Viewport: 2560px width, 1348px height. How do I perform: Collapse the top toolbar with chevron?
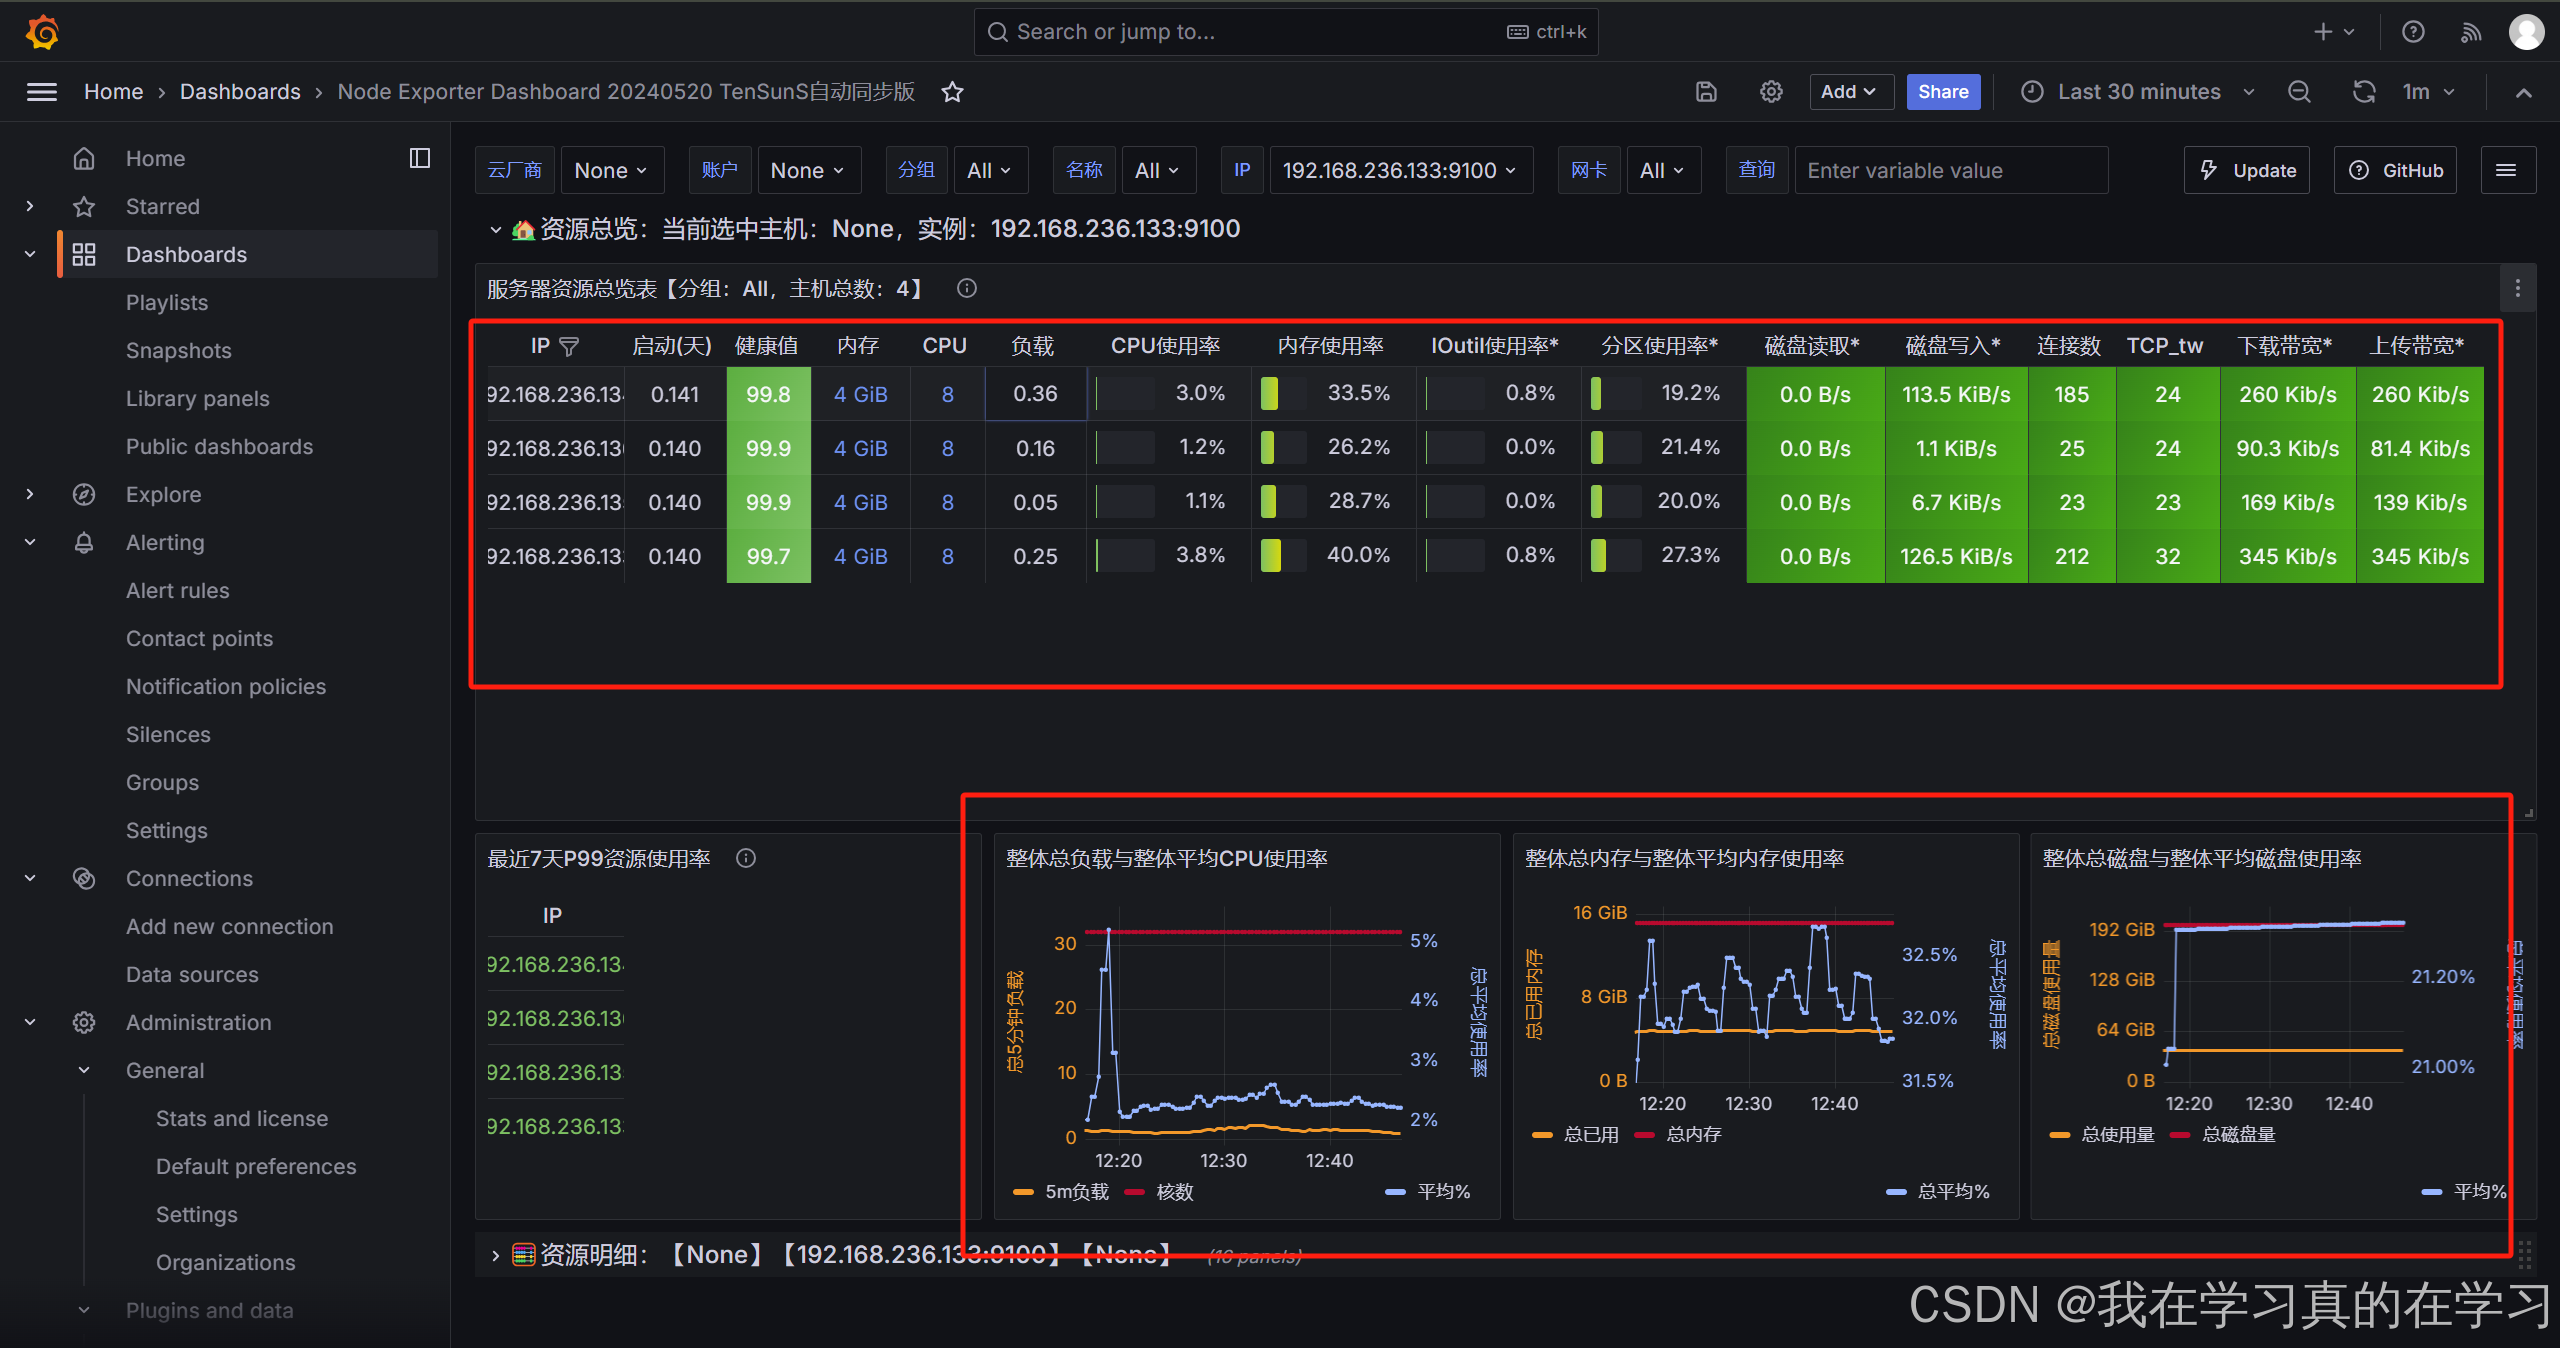tap(2524, 92)
